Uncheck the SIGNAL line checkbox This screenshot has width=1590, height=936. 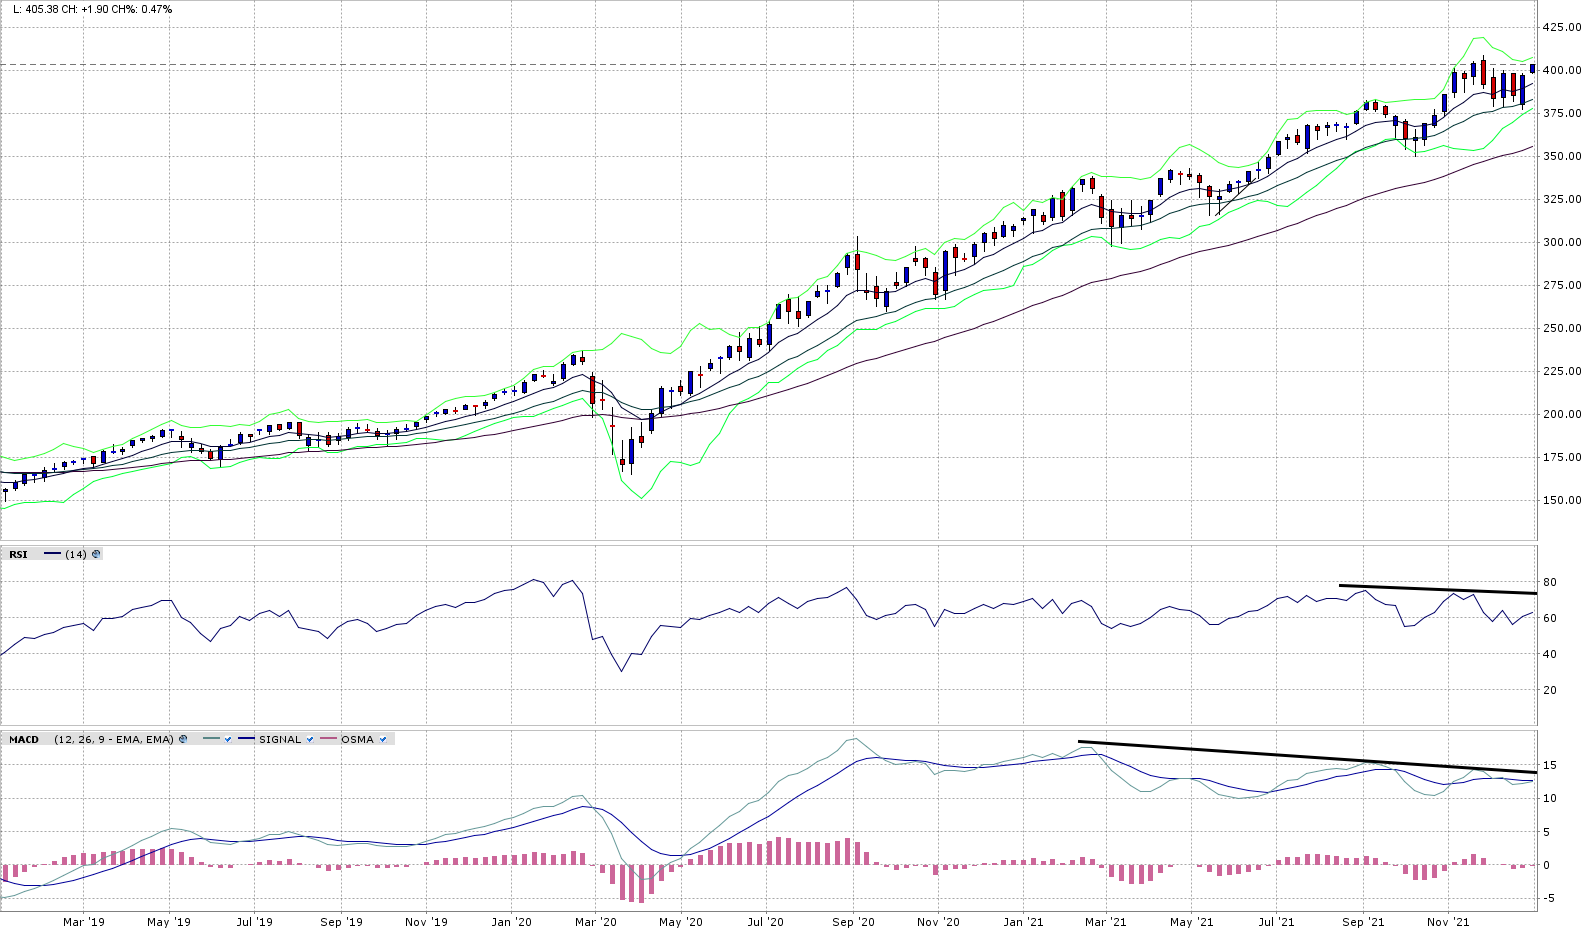coord(310,739)
